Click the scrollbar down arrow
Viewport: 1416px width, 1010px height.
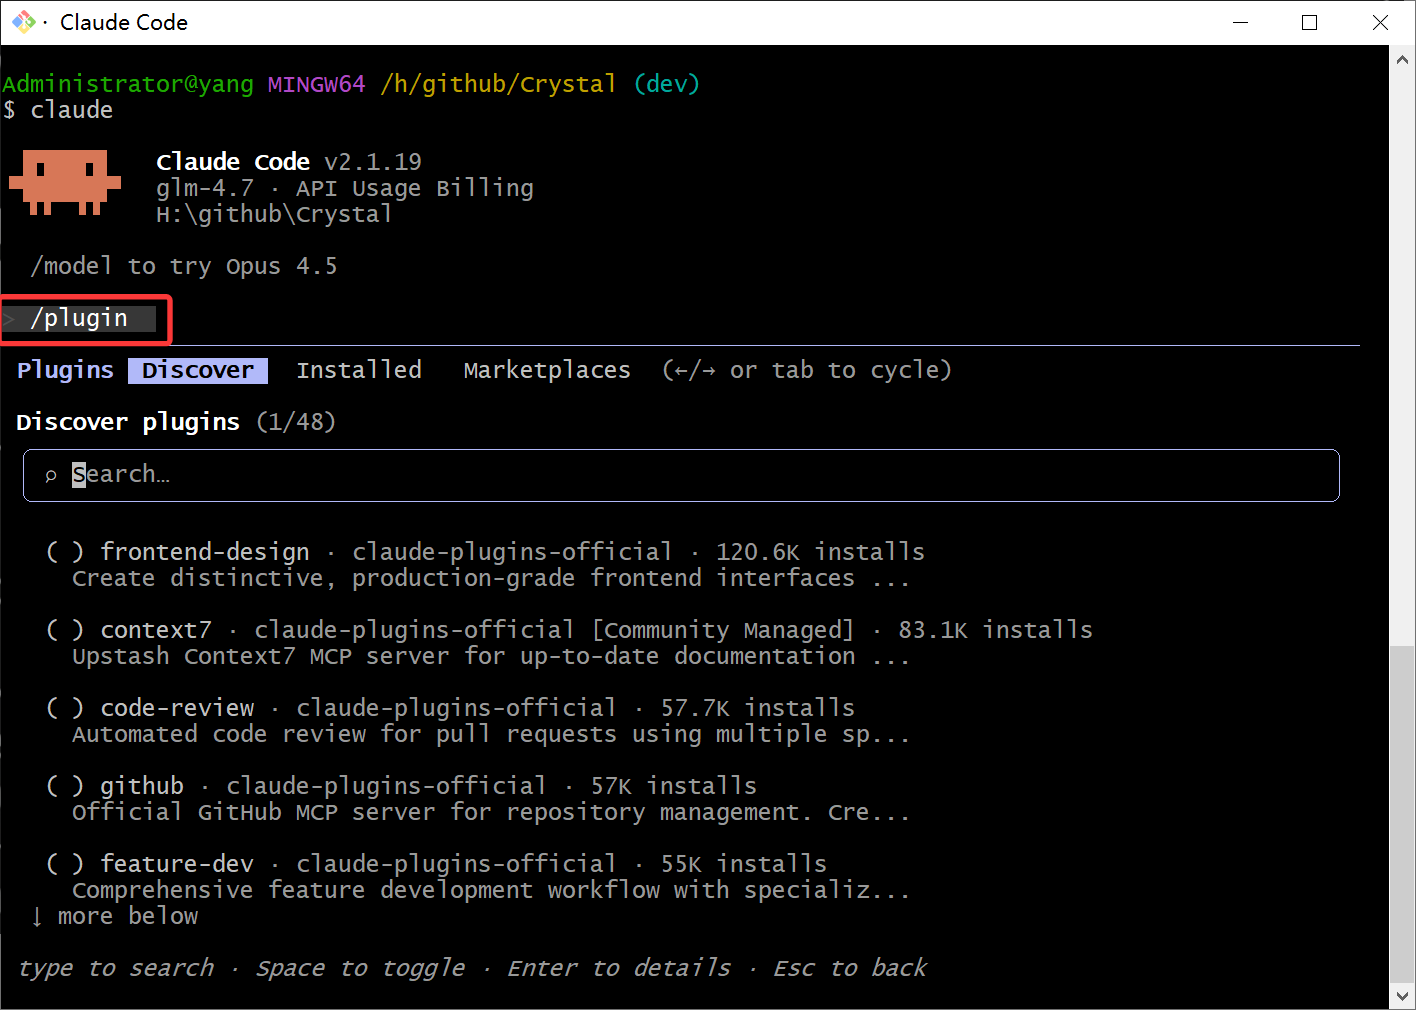pos(1402,996)
